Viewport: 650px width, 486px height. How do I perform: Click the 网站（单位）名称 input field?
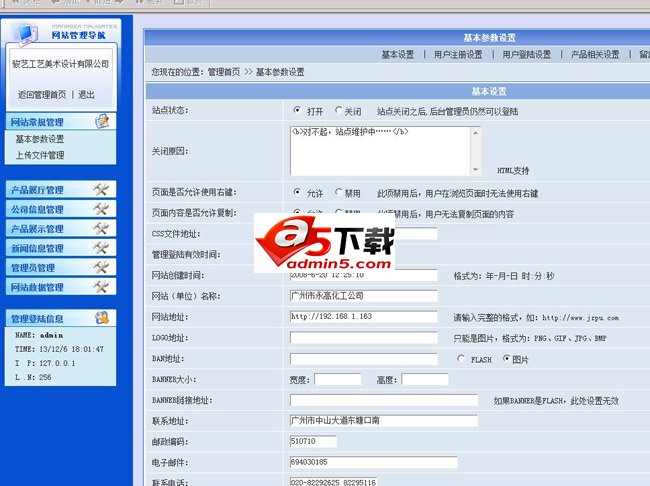364,296
